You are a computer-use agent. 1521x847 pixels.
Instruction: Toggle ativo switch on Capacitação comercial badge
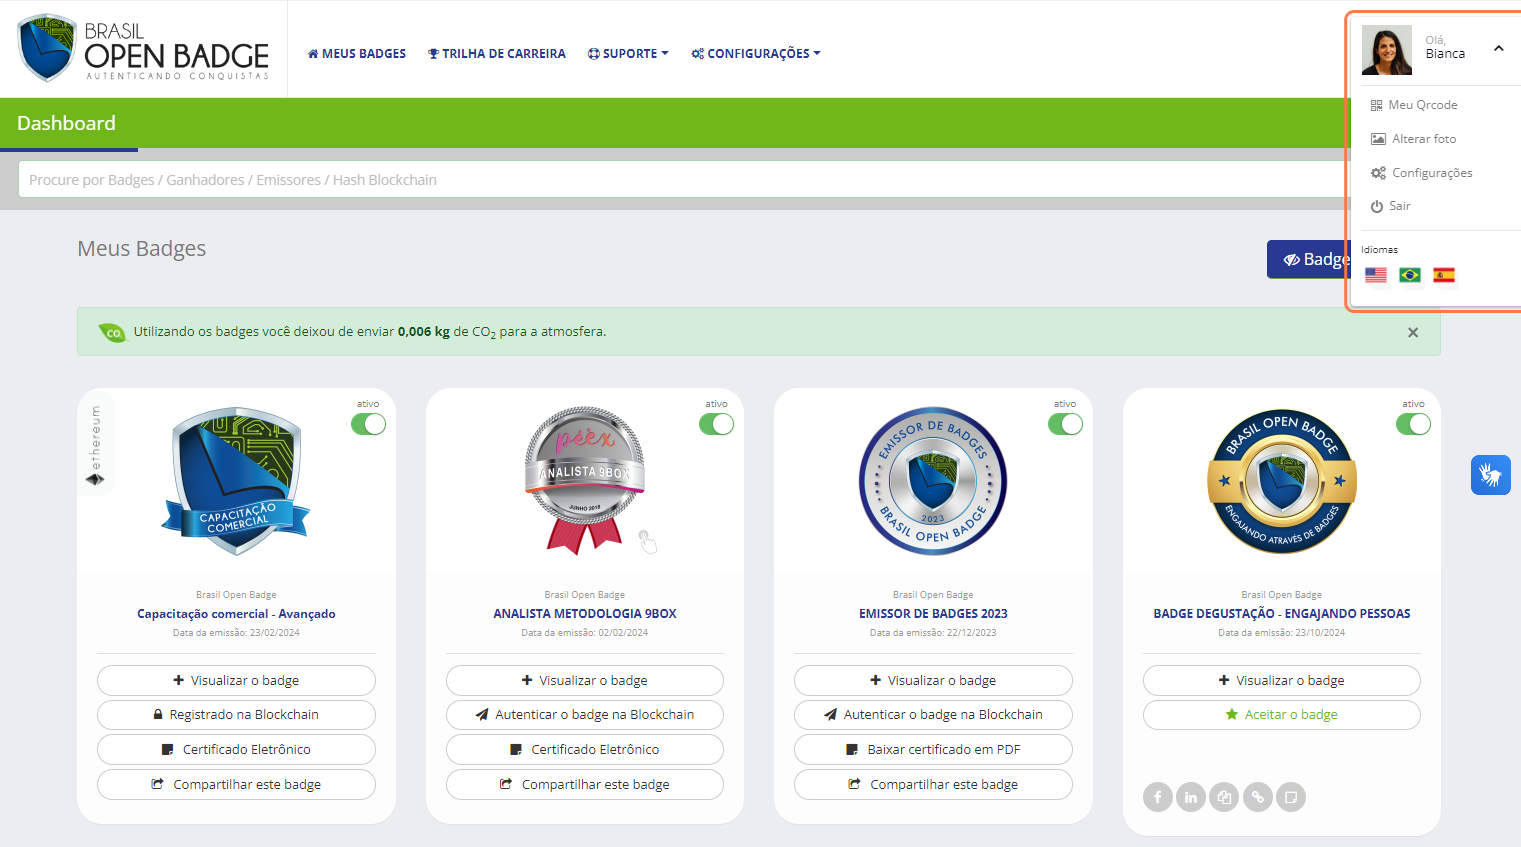tap(368, 424)
